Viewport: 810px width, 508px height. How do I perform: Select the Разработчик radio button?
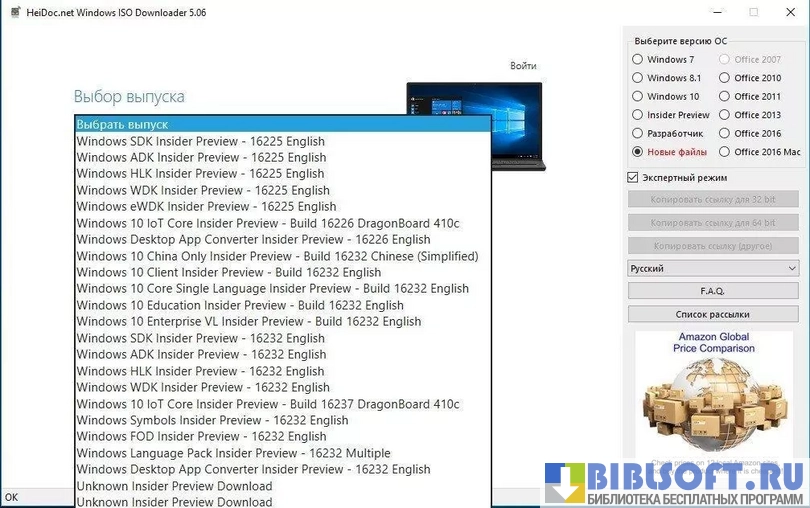[x=638, y=133]
